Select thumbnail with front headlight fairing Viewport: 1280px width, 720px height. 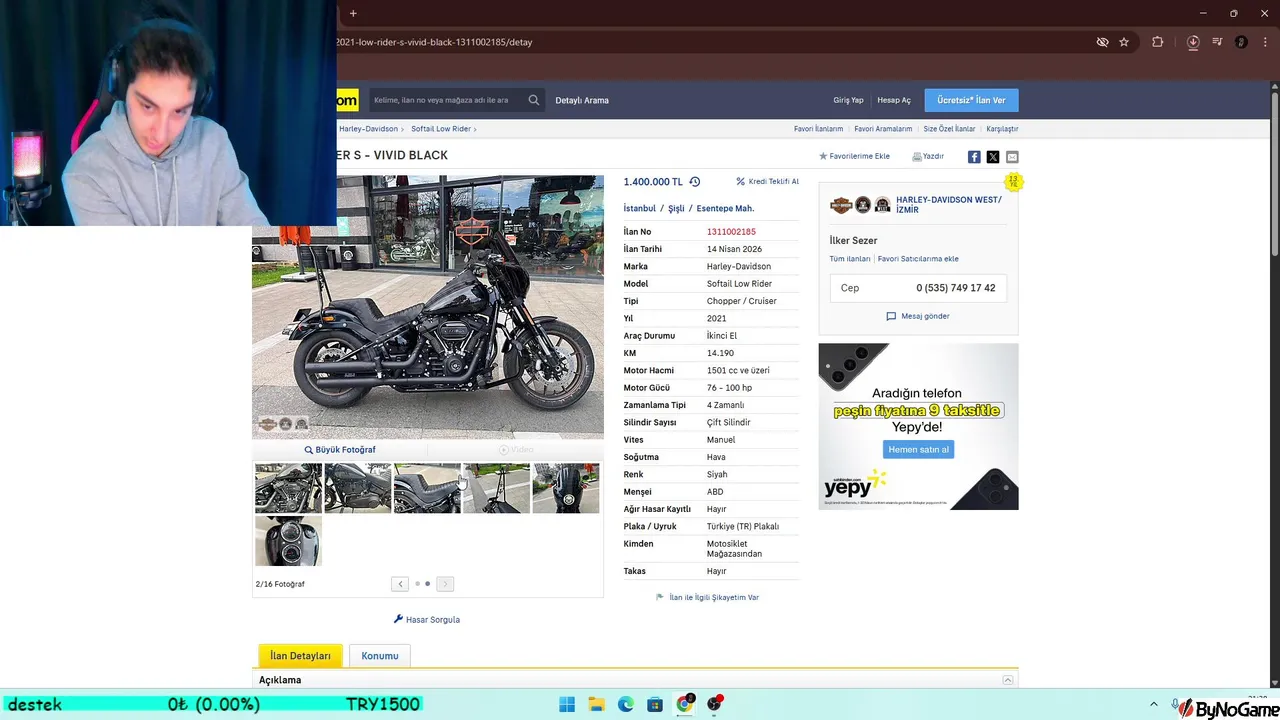[x=566, y=488]
